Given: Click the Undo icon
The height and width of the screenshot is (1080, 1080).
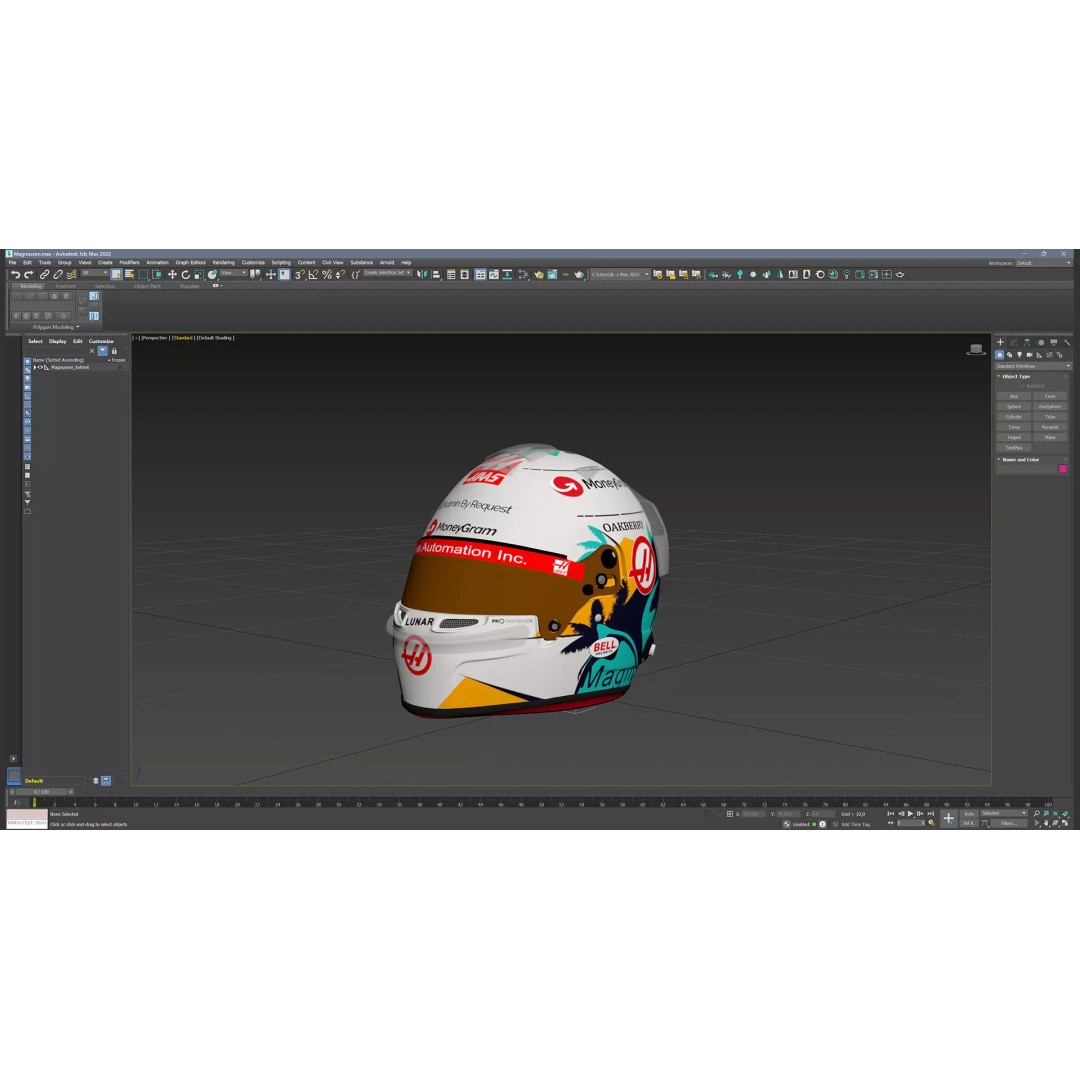Looking at the screenshot, I should 15,272.
